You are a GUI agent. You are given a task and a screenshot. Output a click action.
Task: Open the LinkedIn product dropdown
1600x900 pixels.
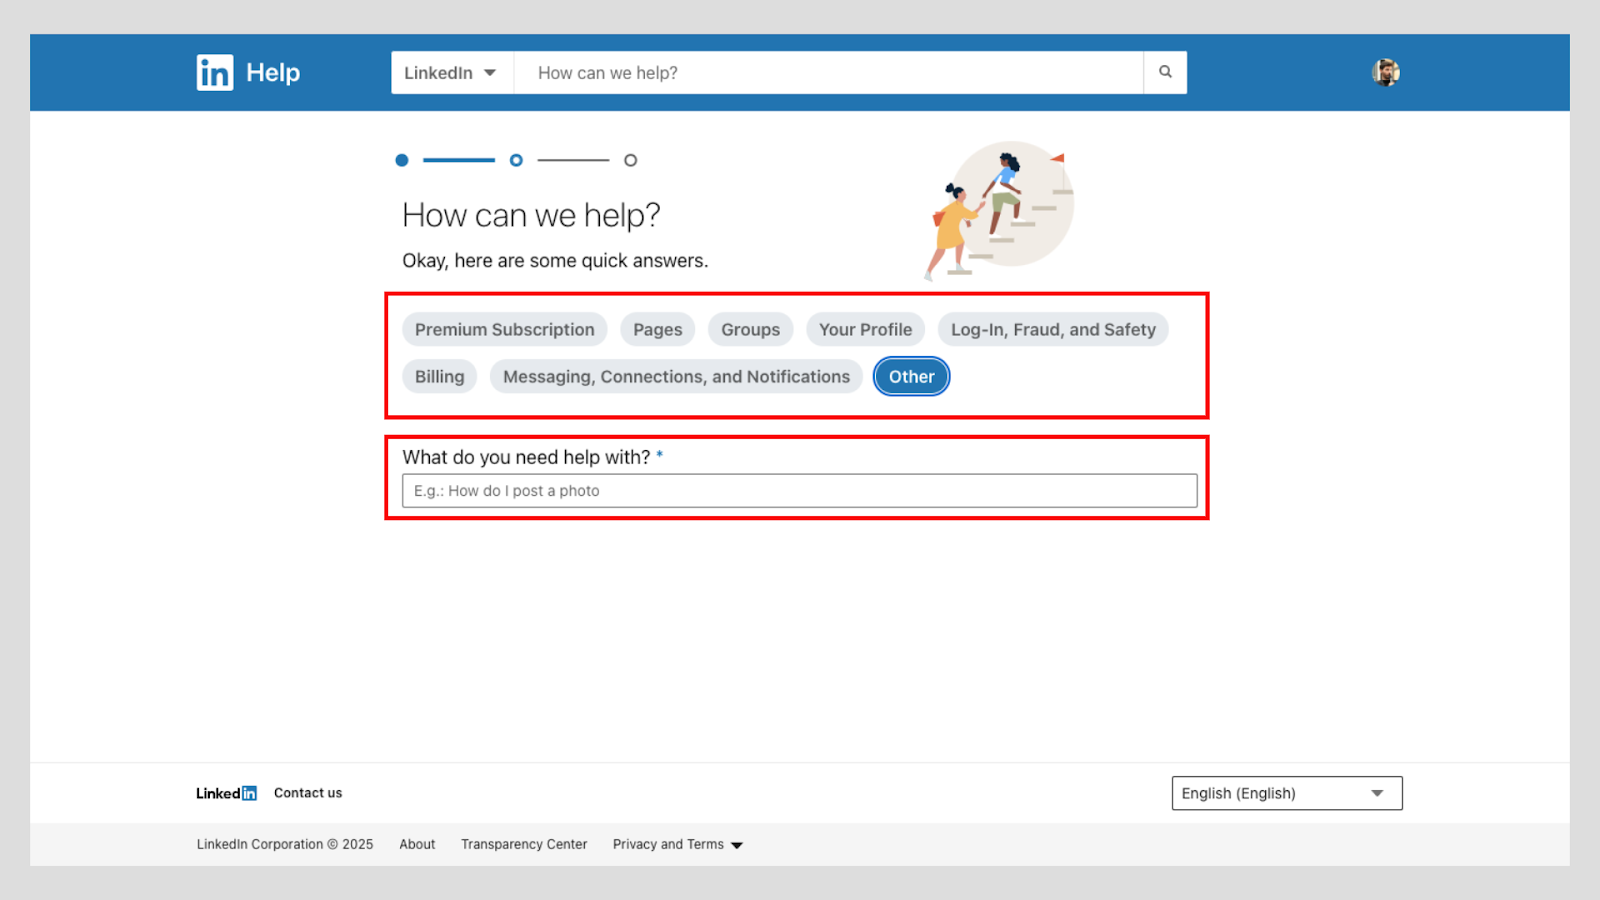tap(452, 73)
